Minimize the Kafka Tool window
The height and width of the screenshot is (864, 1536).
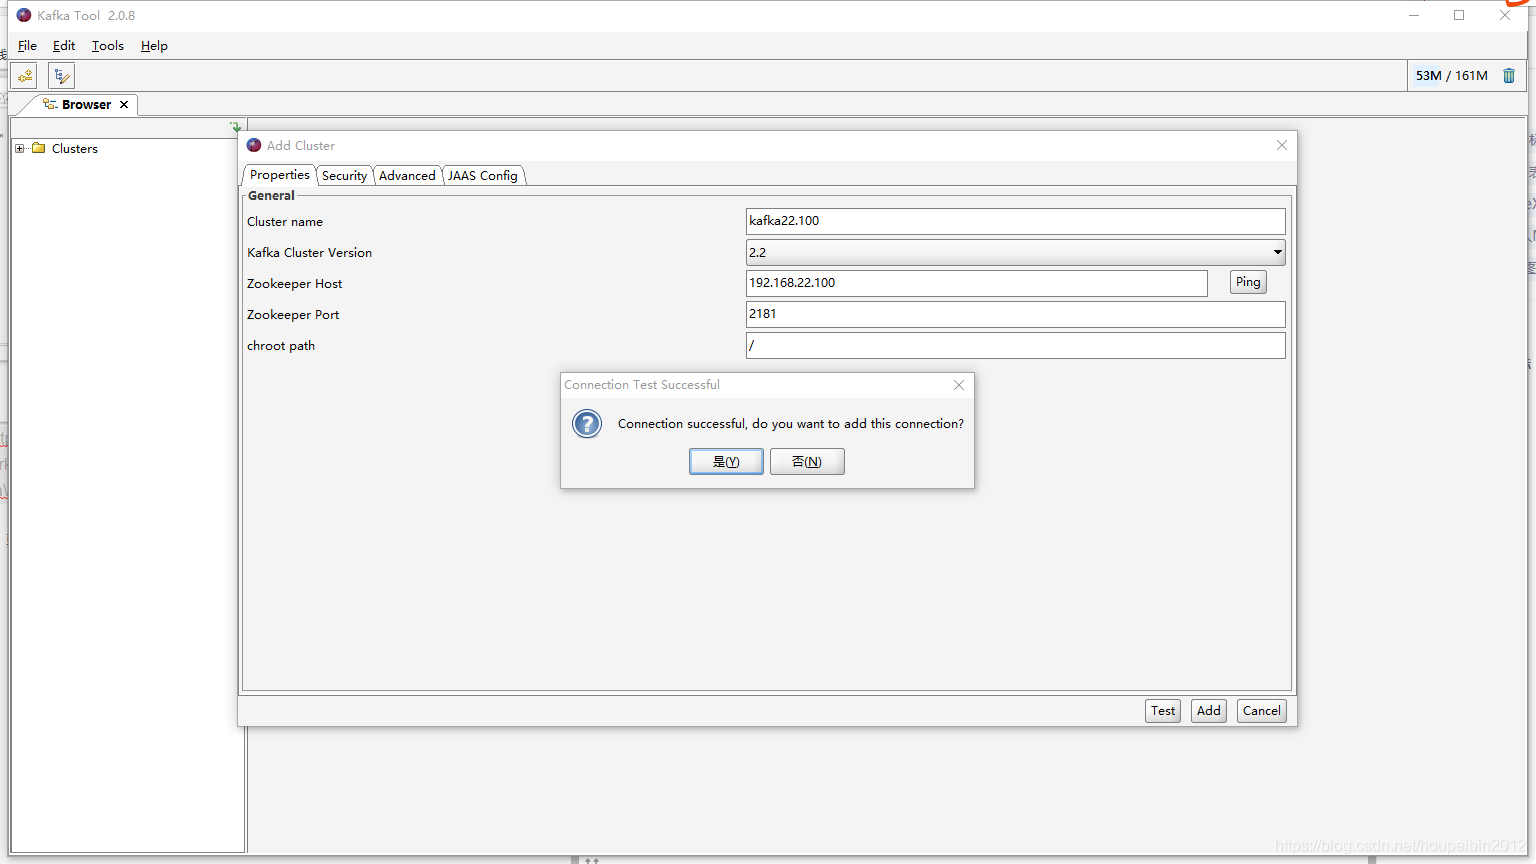(1414, 15)
